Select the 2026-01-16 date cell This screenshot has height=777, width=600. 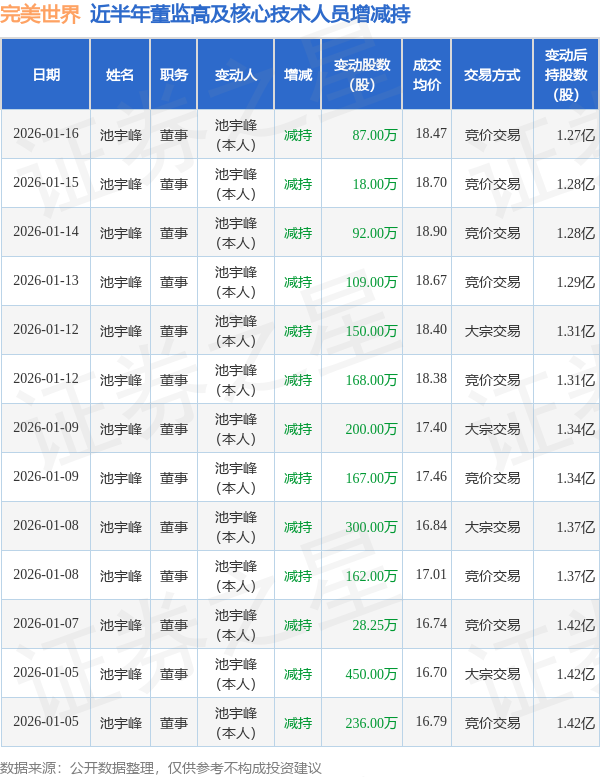click(x=46, y=135)
